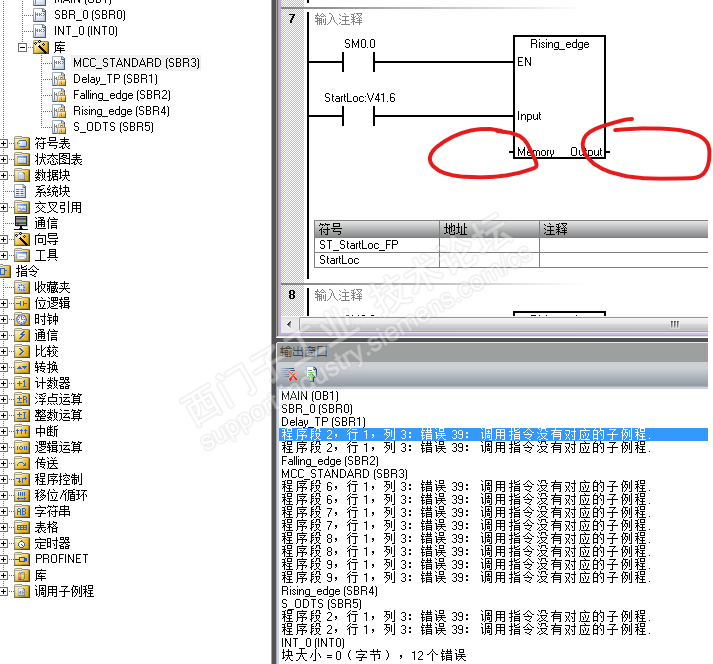Expand the 移位/循环 instruction folder
This screenshot has width=713, height=664.
(x=4, y=495)
